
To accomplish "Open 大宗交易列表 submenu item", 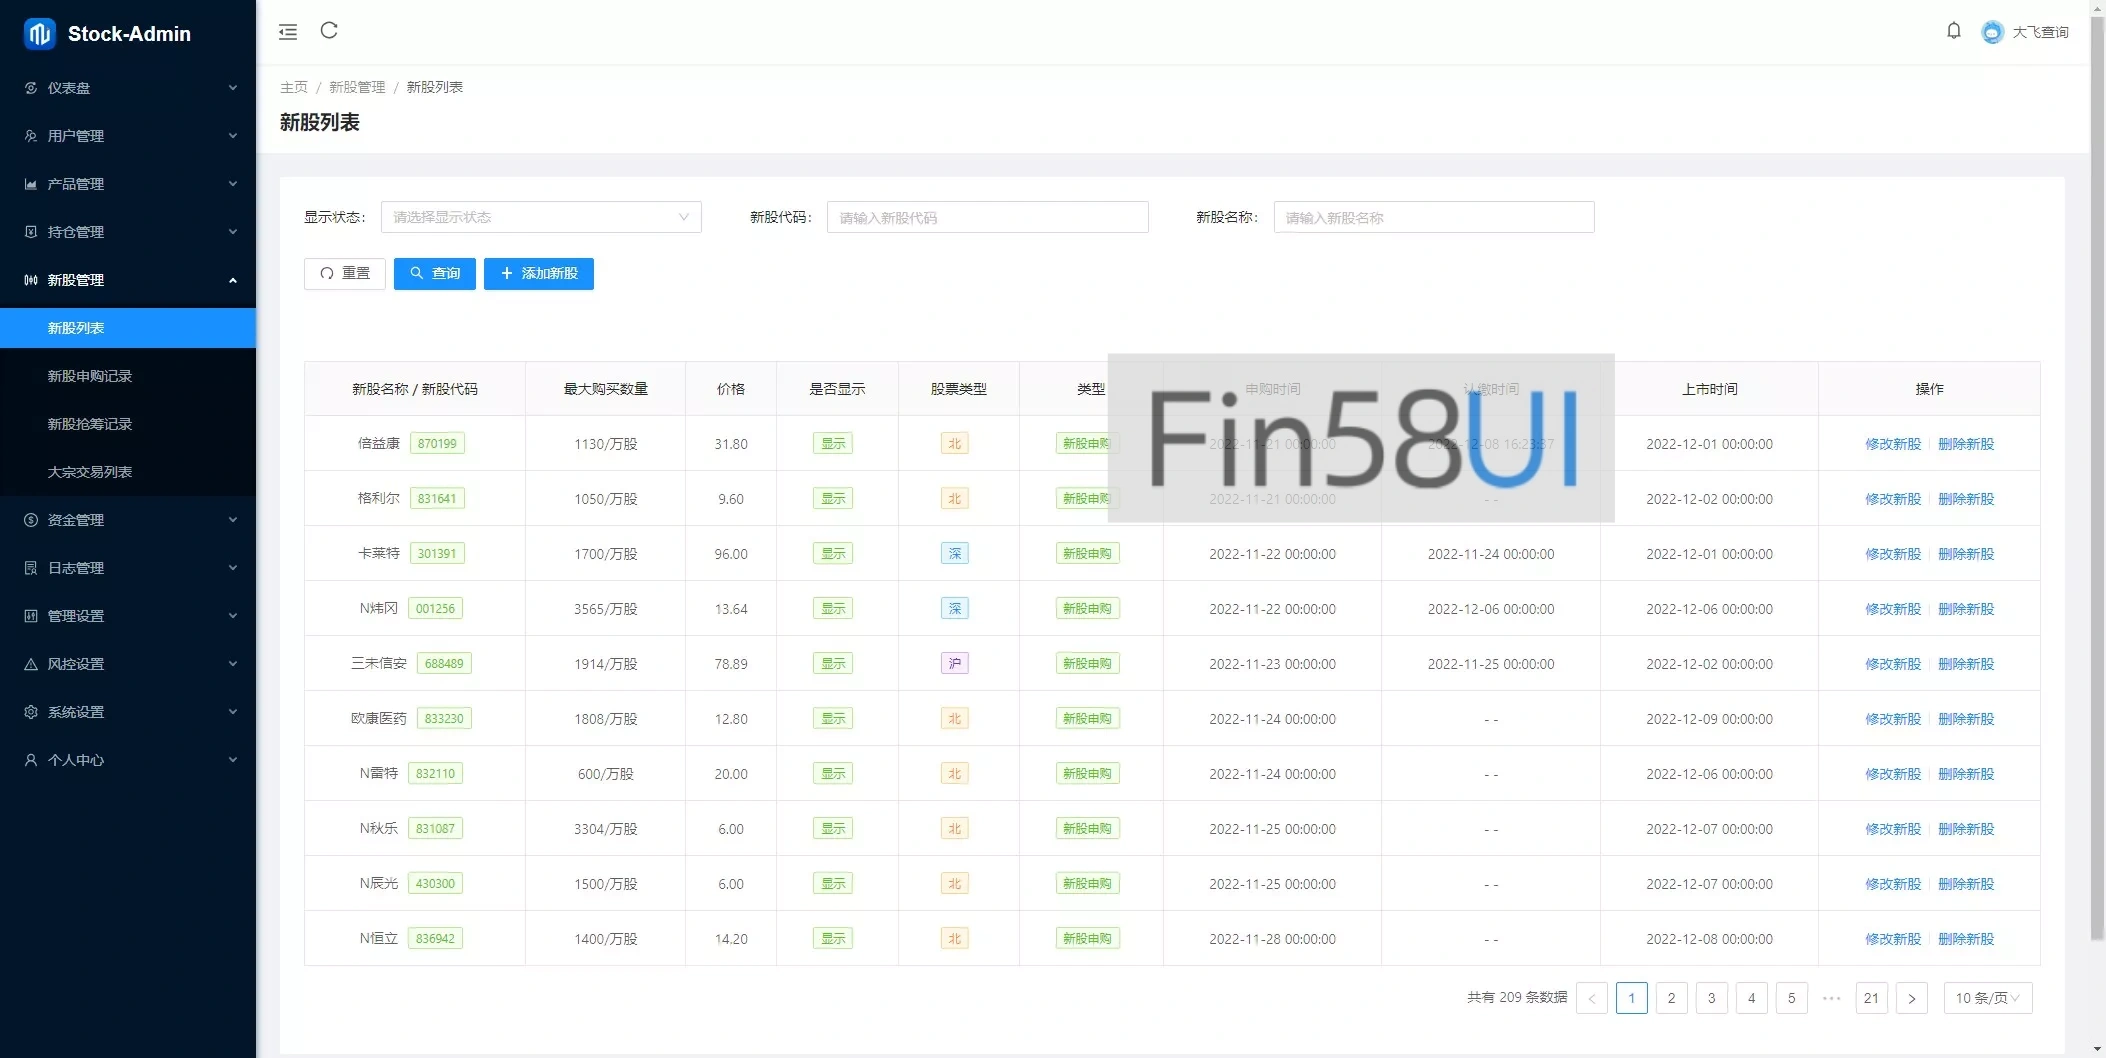I will (x=90, y=472).
